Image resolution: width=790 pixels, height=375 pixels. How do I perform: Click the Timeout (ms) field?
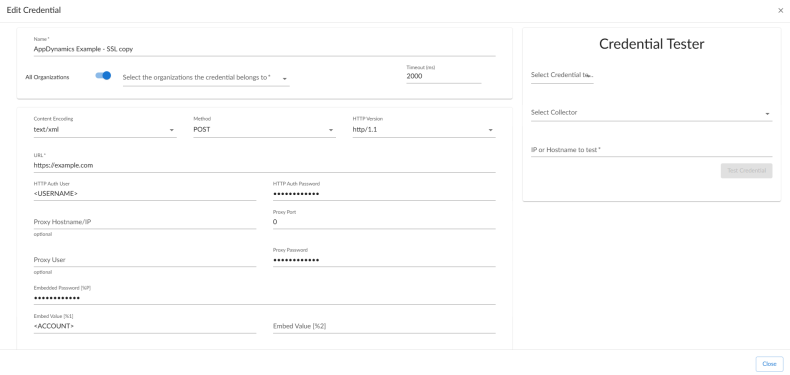coord(444,77)
